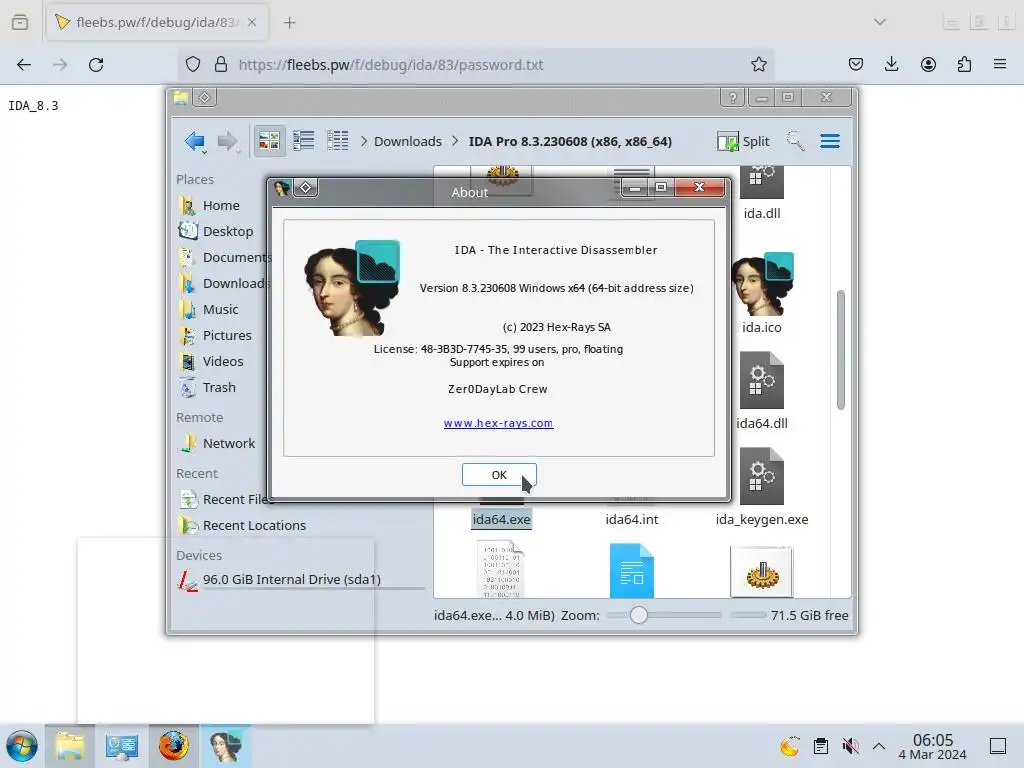
Task: Switch file manager to Compact view
Action: click(x=304, y=141)
